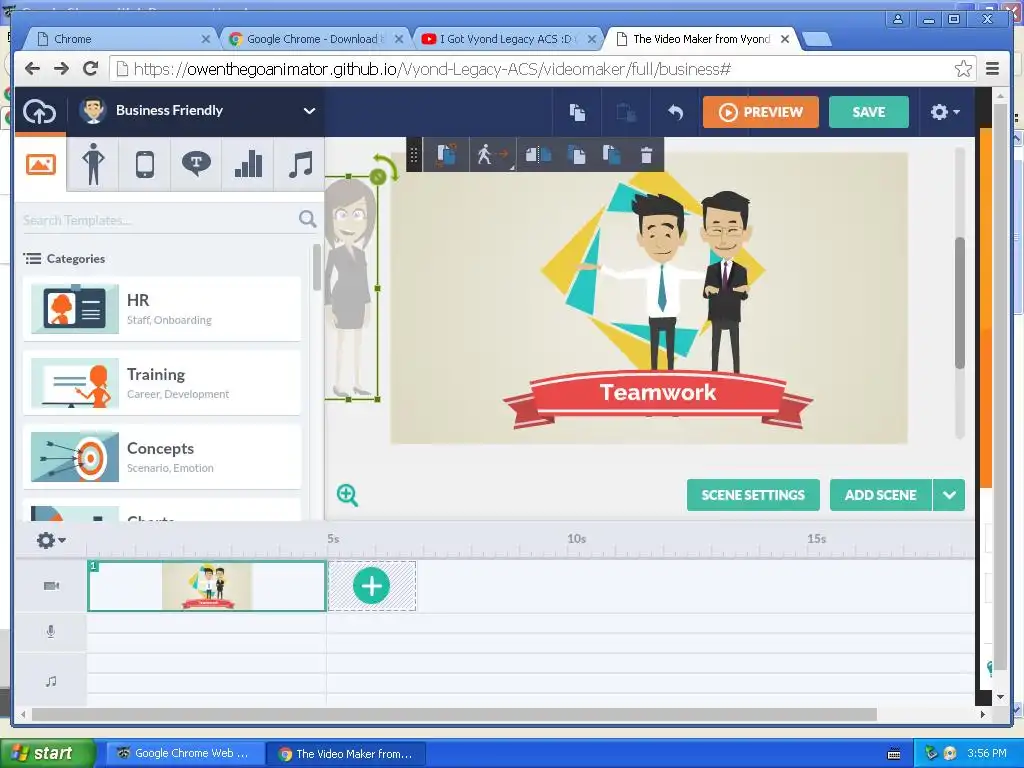
Task: Click the Chrome user profile icon
Action: coord(898,19)
